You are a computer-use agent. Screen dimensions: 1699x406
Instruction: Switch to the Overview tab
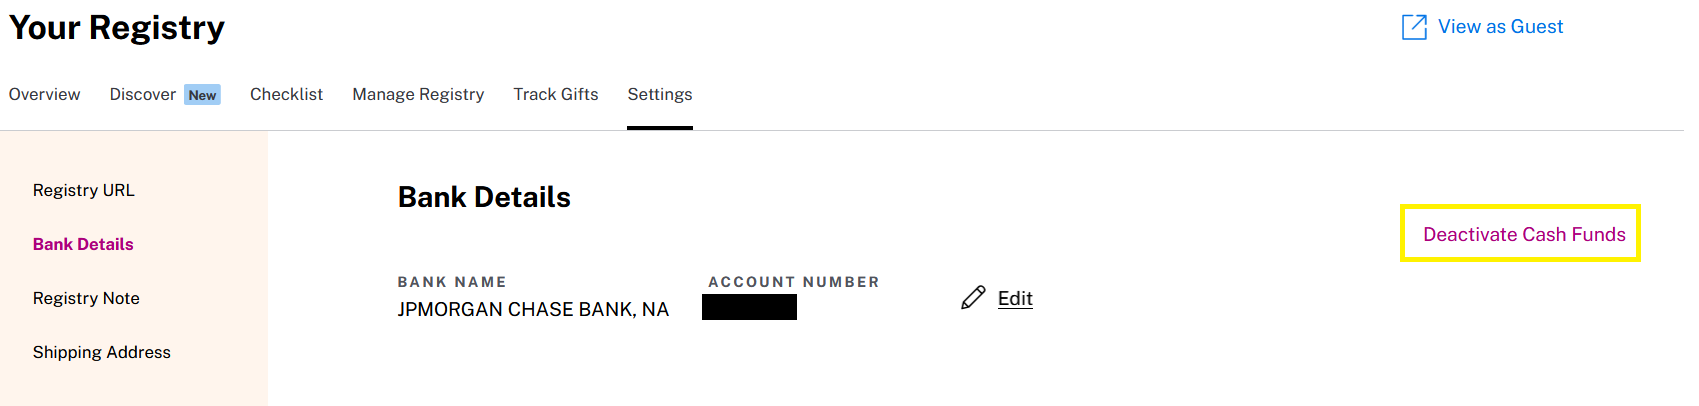[45, 94]
